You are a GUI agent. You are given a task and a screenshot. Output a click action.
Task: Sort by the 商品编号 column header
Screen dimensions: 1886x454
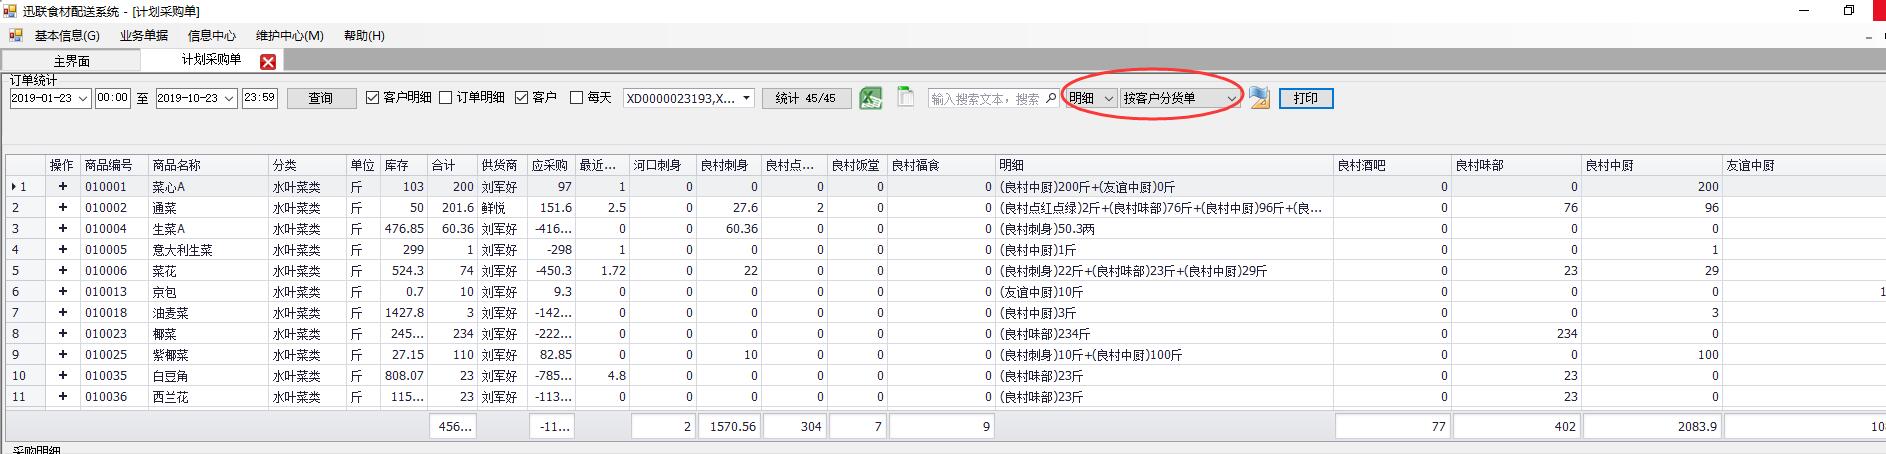(114, 165)
